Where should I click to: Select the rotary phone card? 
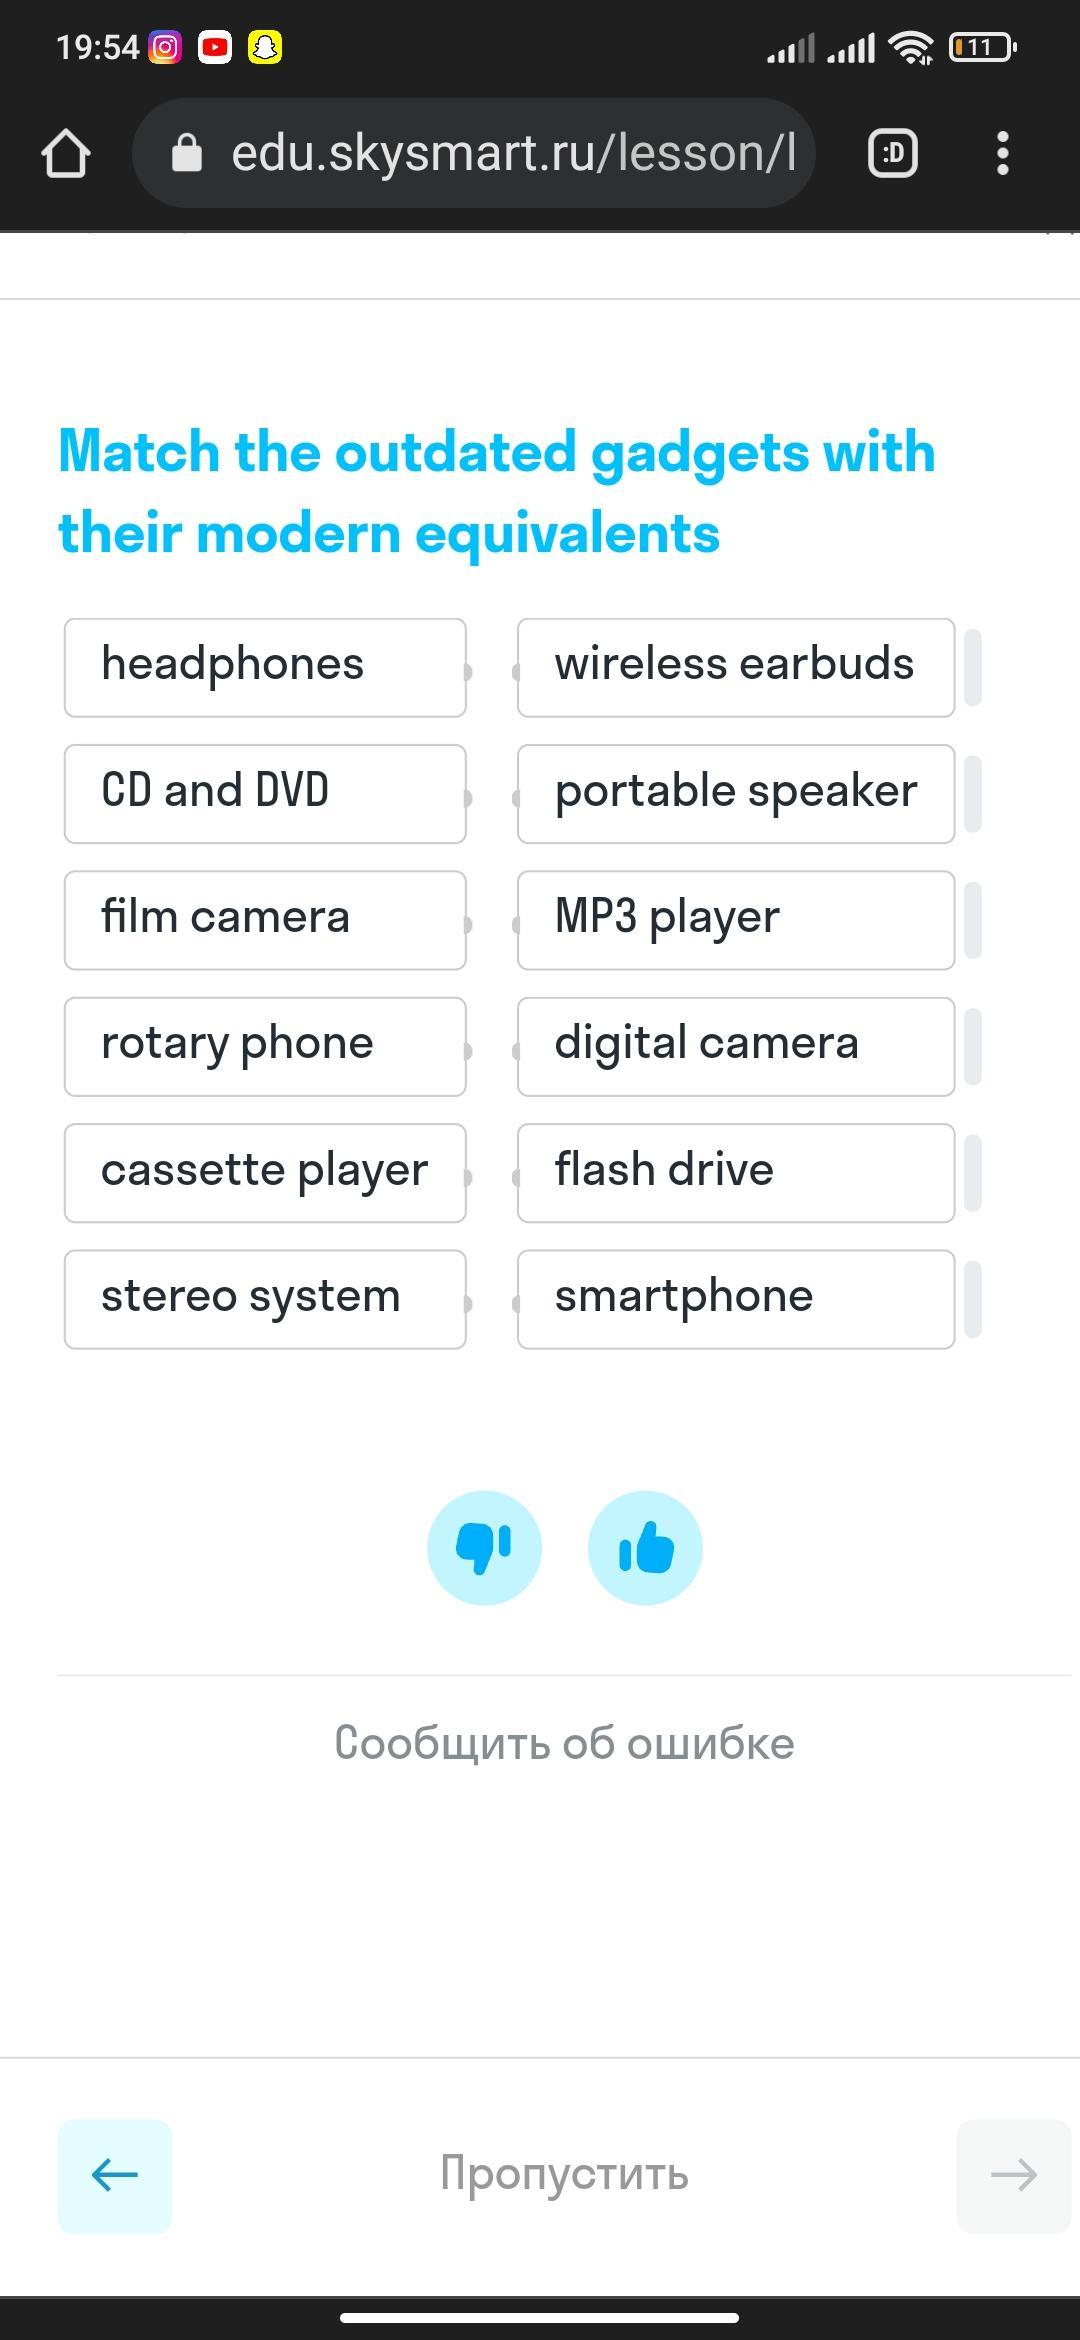coord(265,1046)
